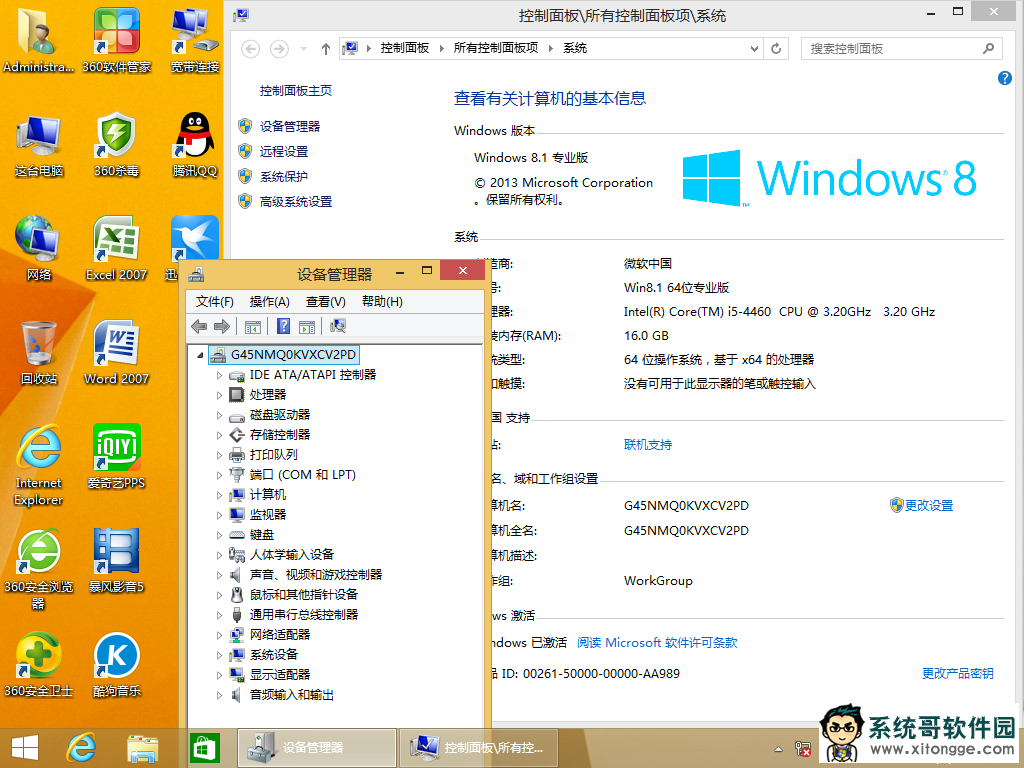Click the 更改产品密钥 link
The image size is (1024, 768).
[x=957, y=673]
